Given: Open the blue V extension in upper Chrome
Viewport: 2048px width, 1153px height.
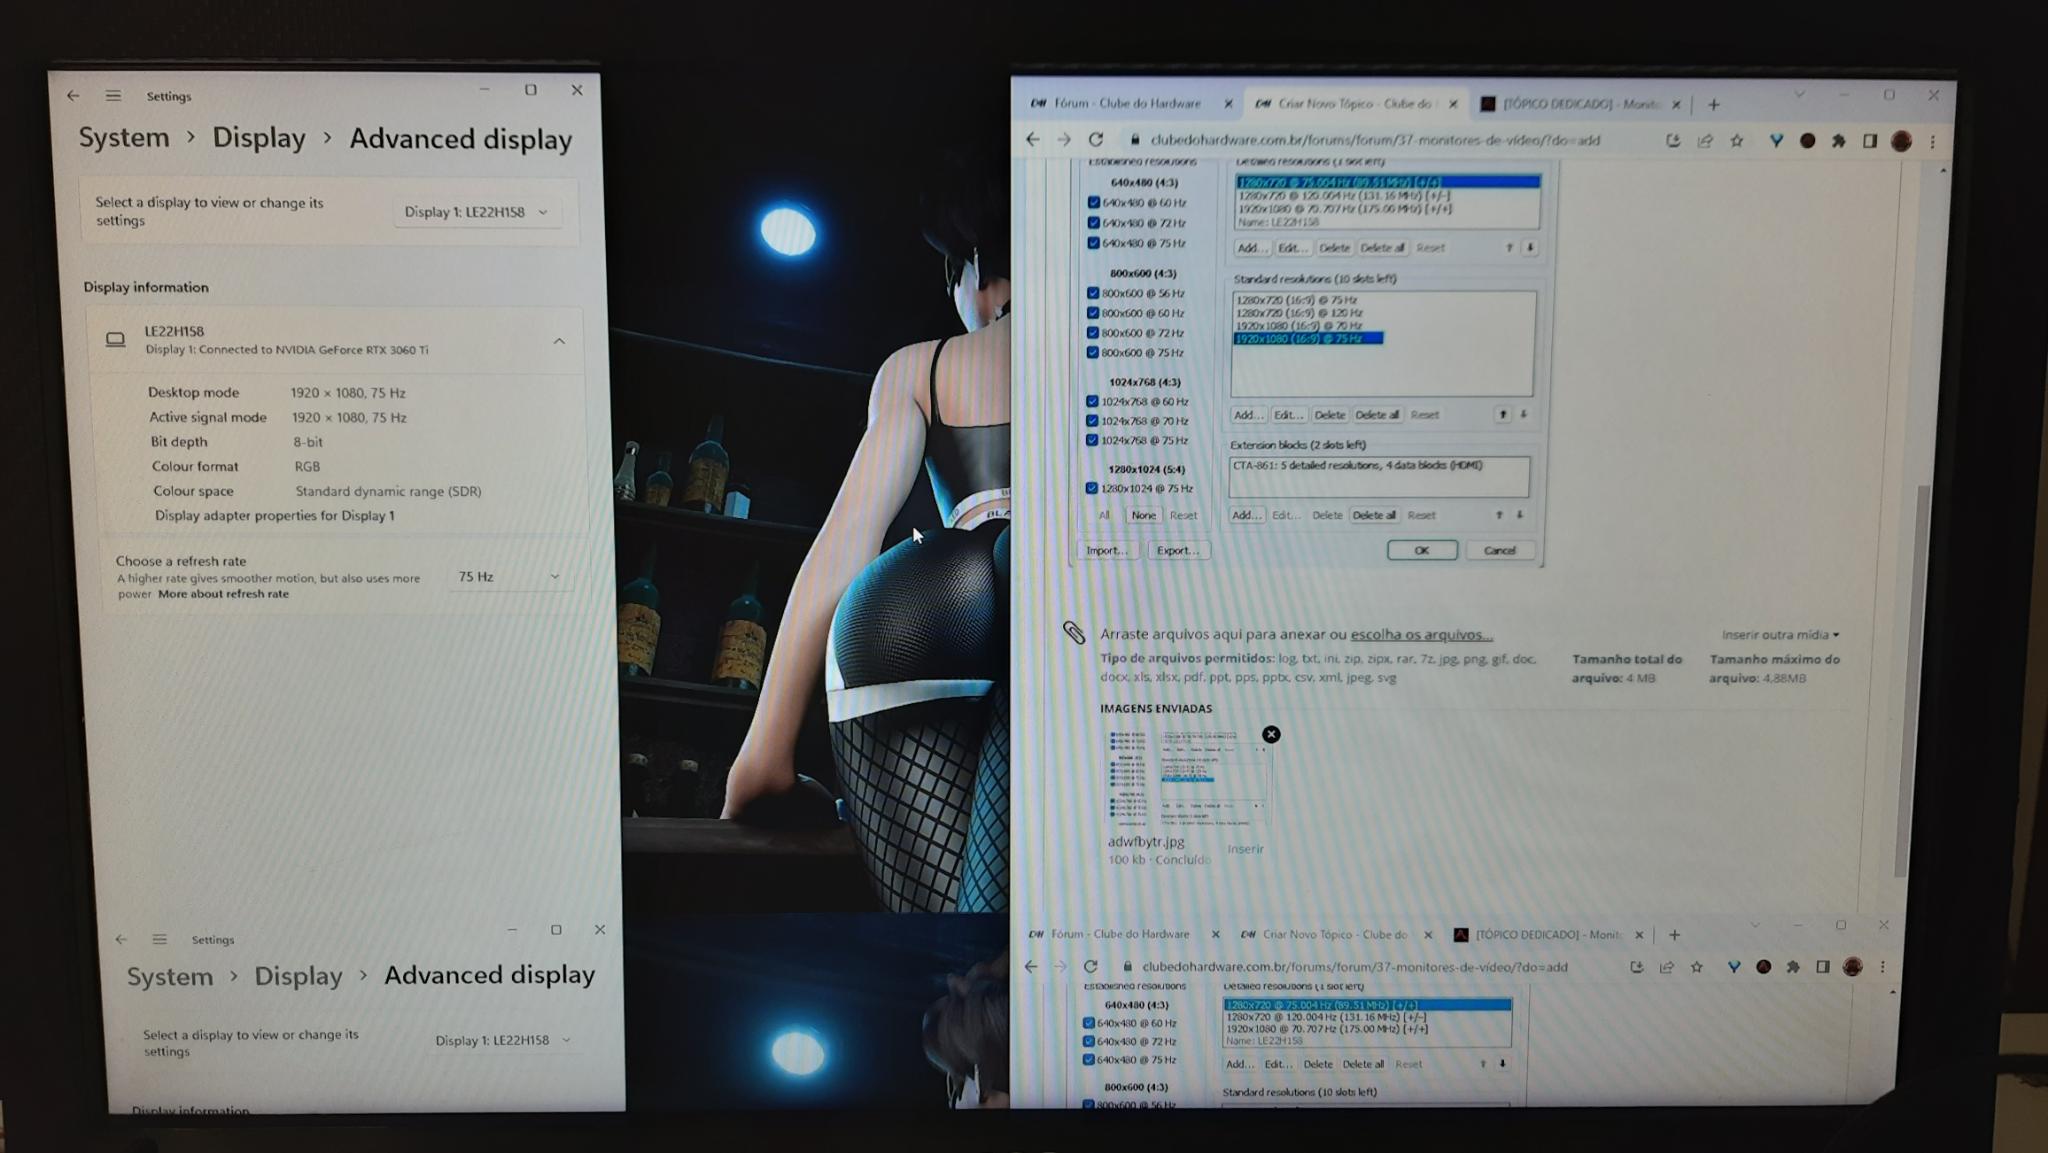Looking at the screenshot, I should tap(1776, 141).
